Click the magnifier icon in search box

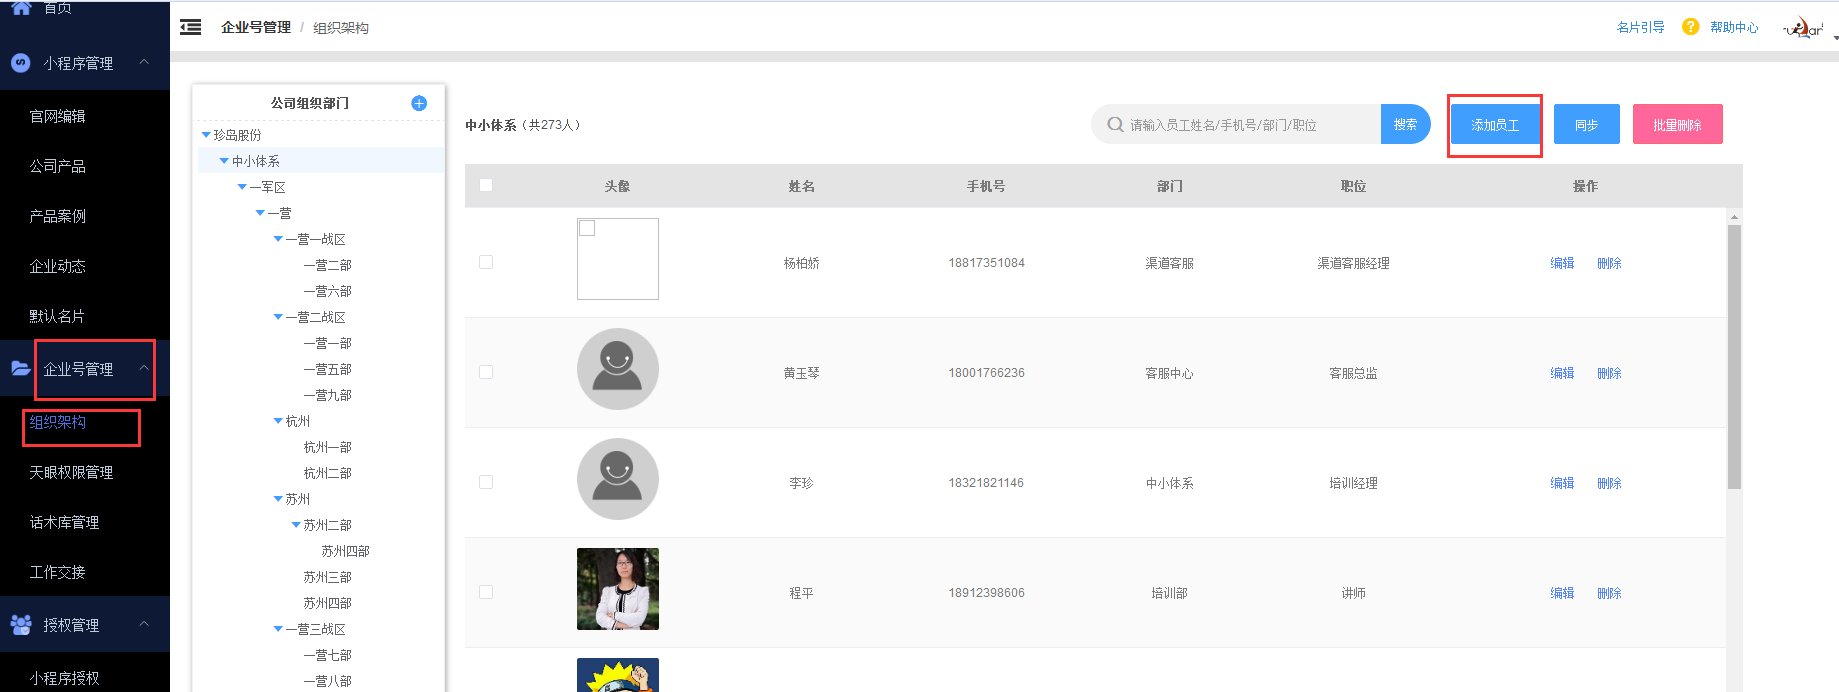point(1115,125)
